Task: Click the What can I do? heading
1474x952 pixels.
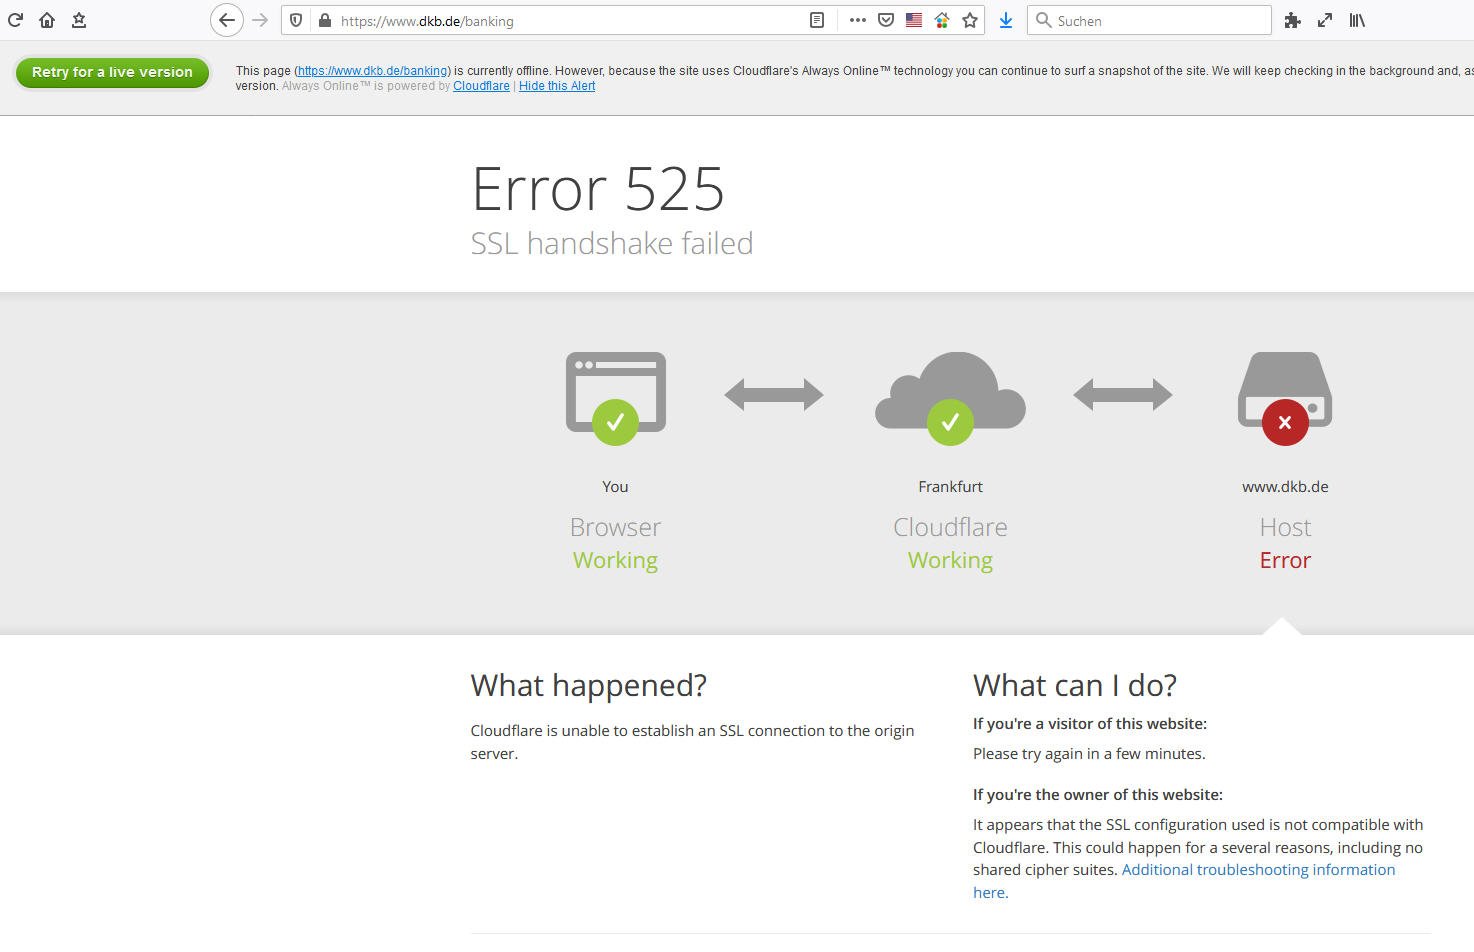Action: pos(1075,685)
